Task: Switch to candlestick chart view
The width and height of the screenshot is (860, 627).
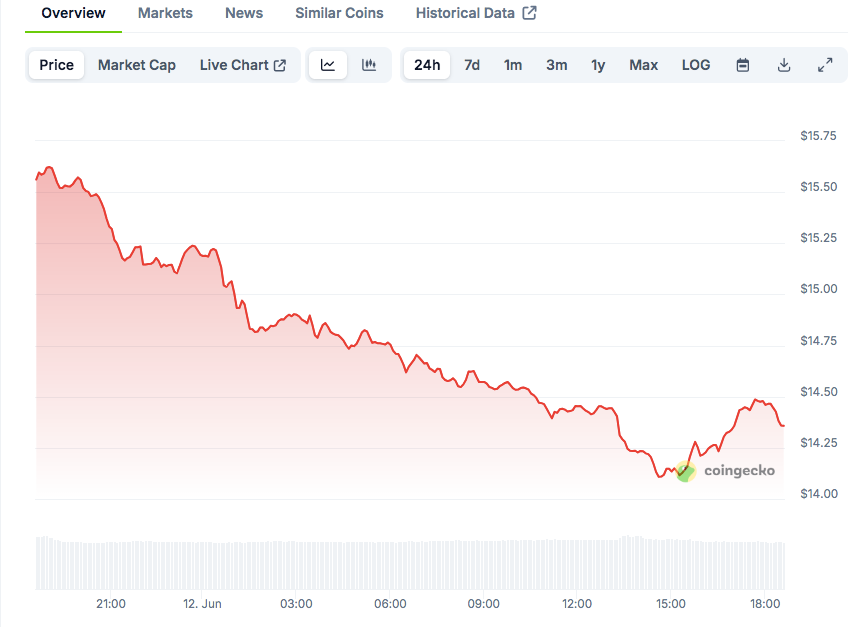Action: point(369,65)
